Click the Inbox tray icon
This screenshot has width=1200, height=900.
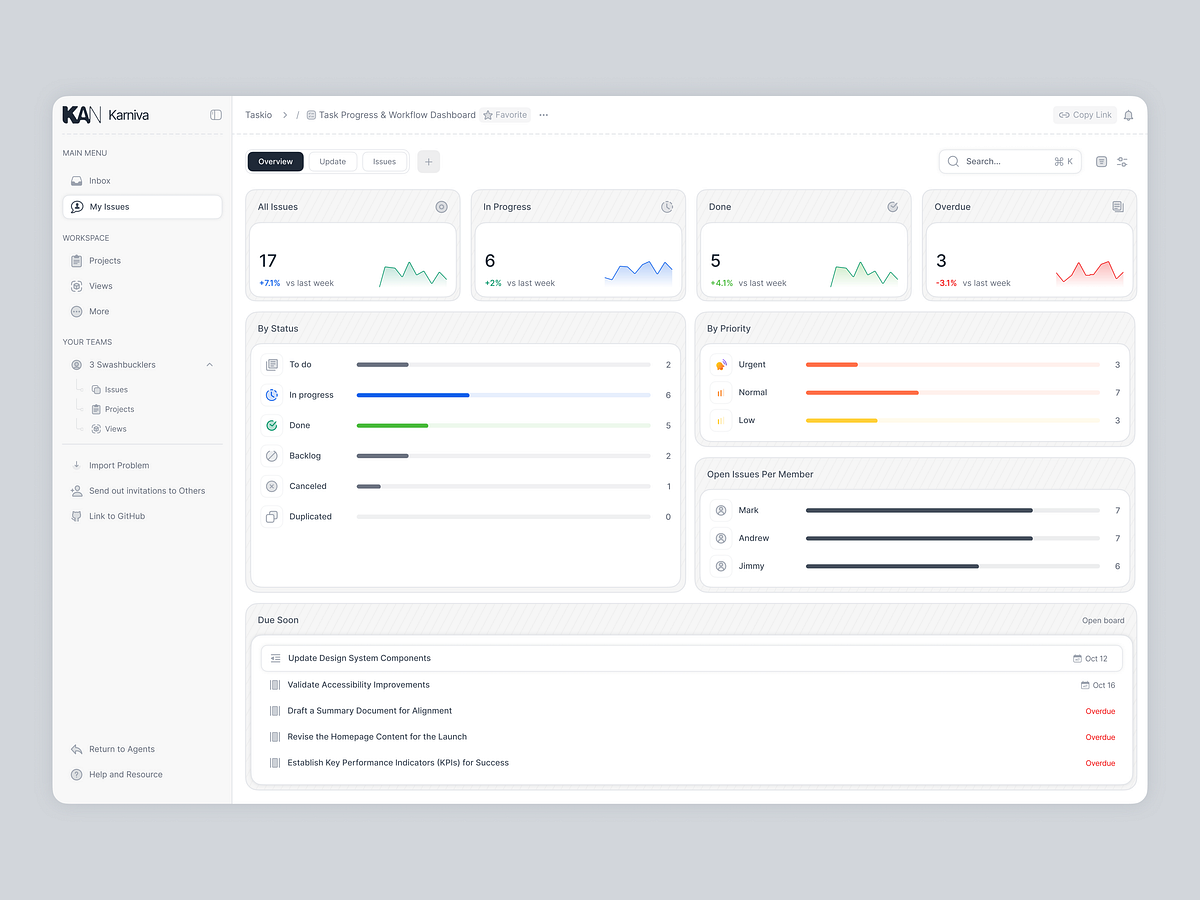click(x=77, y=181)
